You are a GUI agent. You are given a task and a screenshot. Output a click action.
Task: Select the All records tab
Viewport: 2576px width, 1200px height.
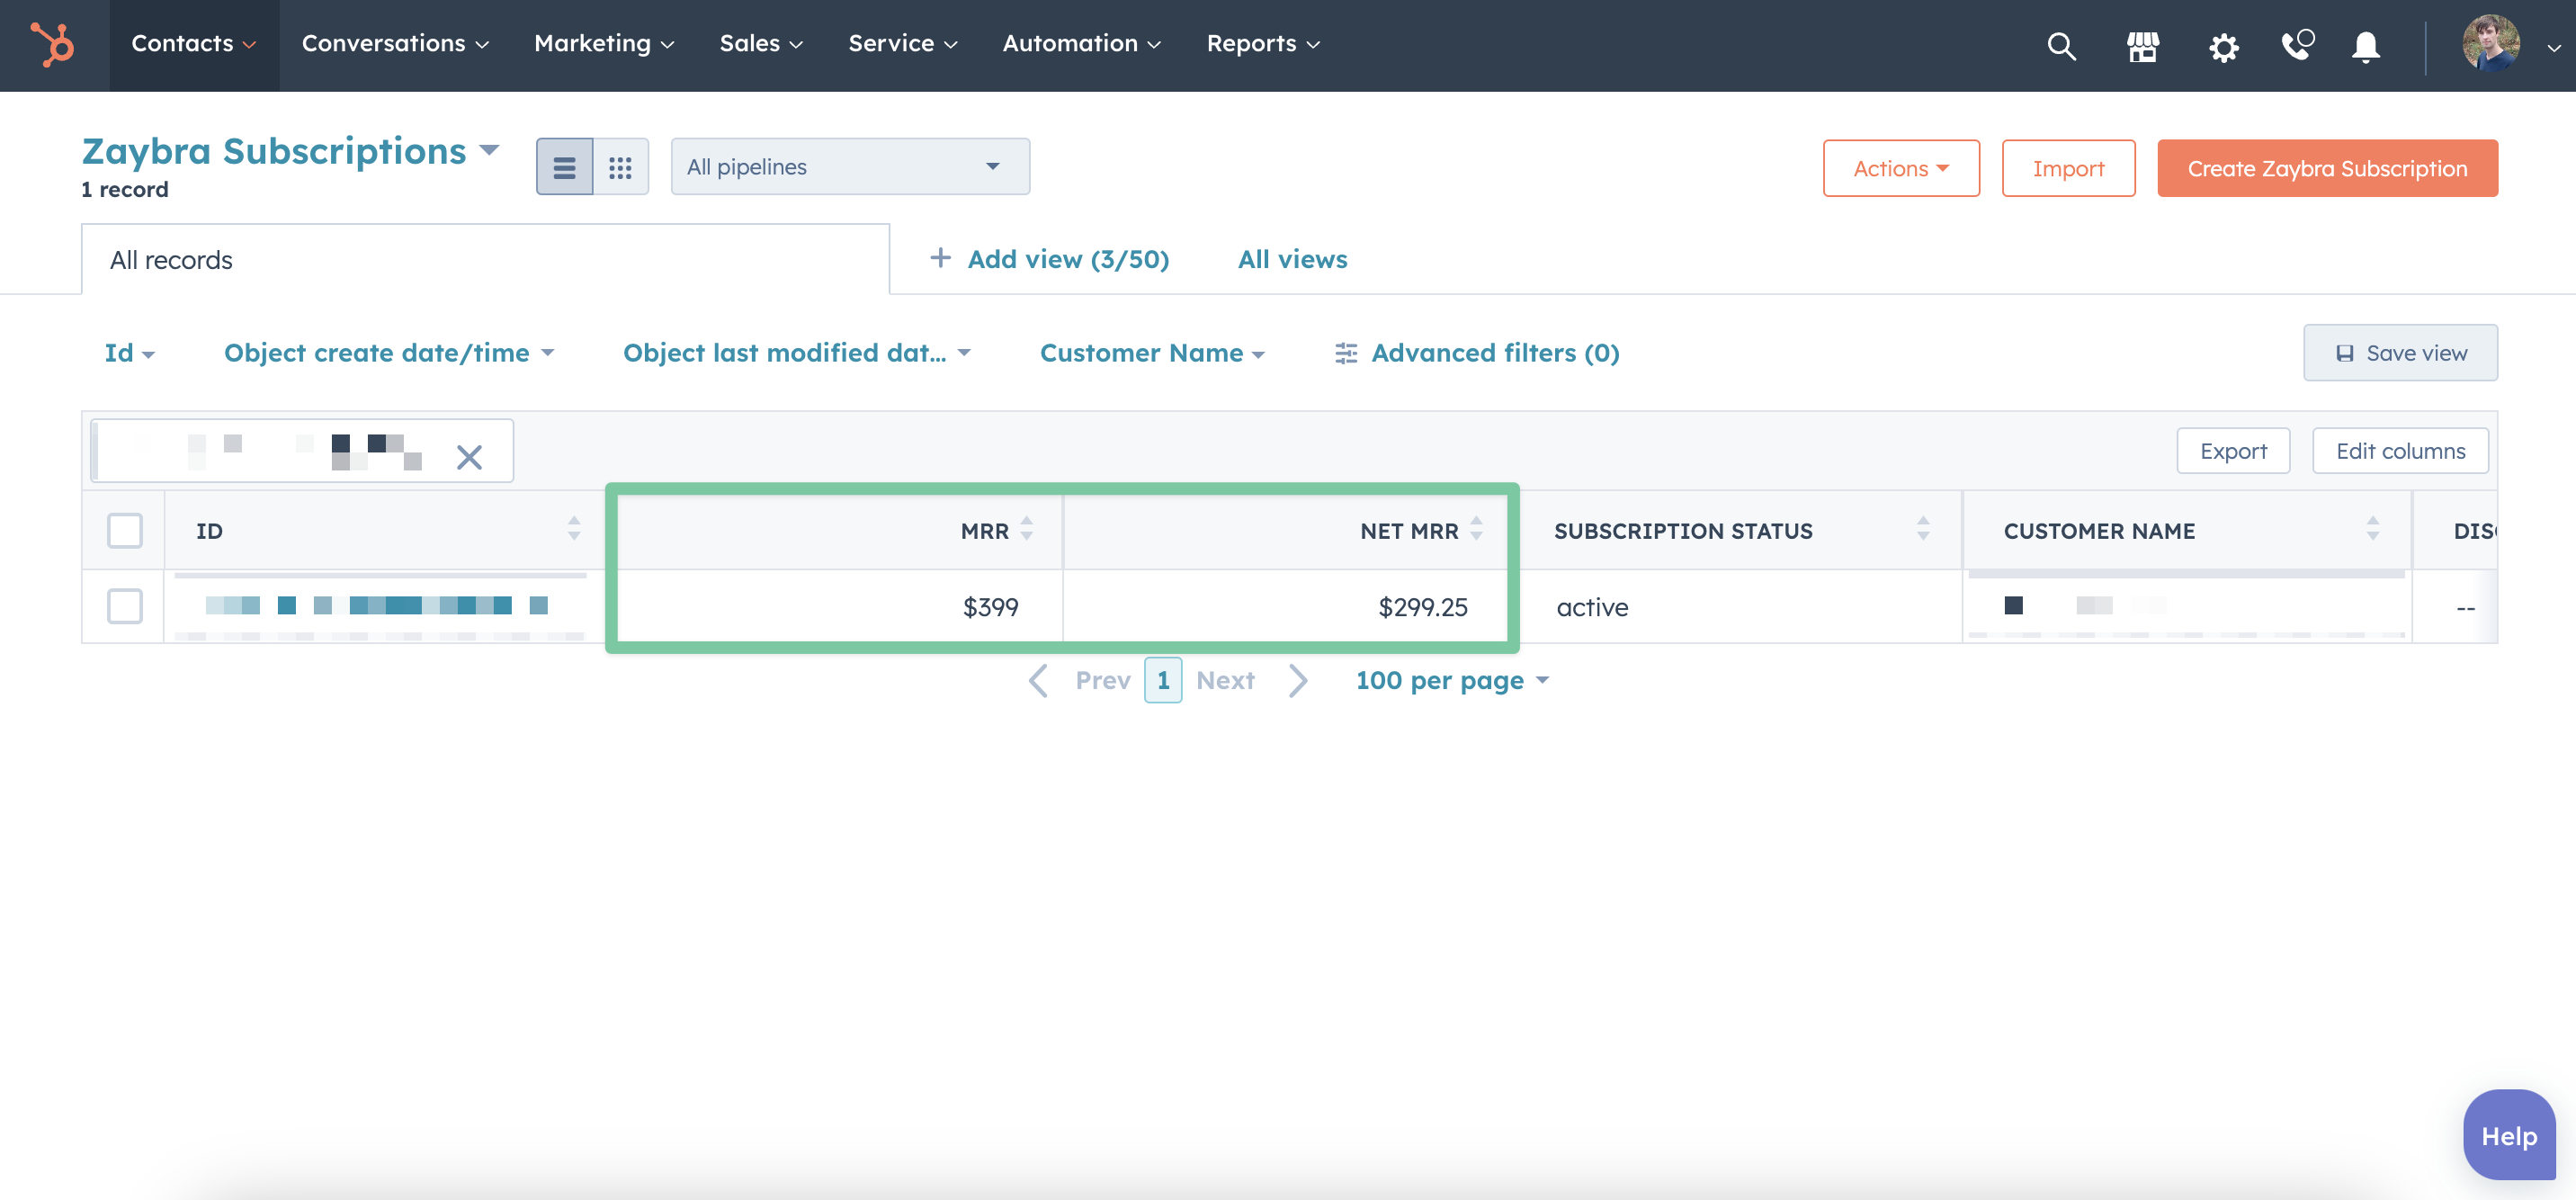pyautogui.click(x=485, y=259)
